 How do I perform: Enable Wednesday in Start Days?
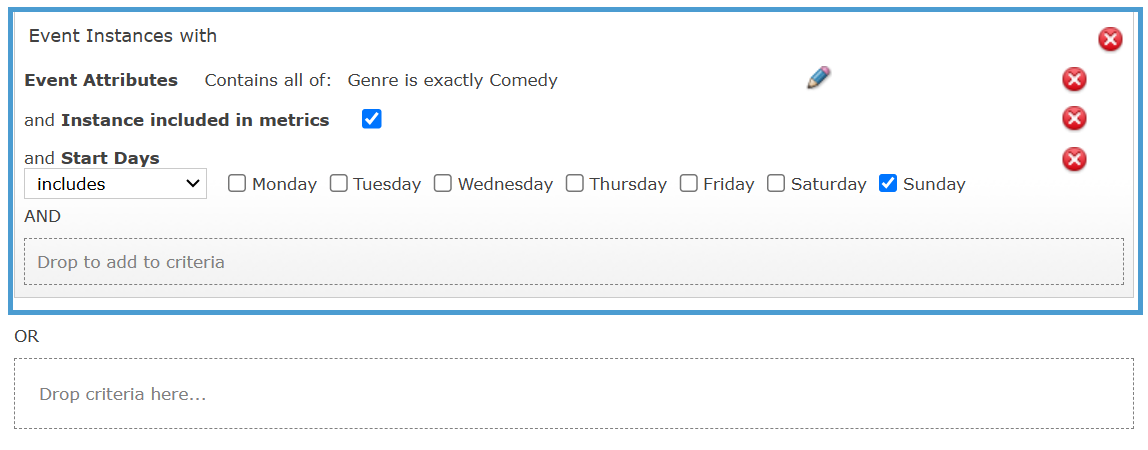(x=443, y=183)
